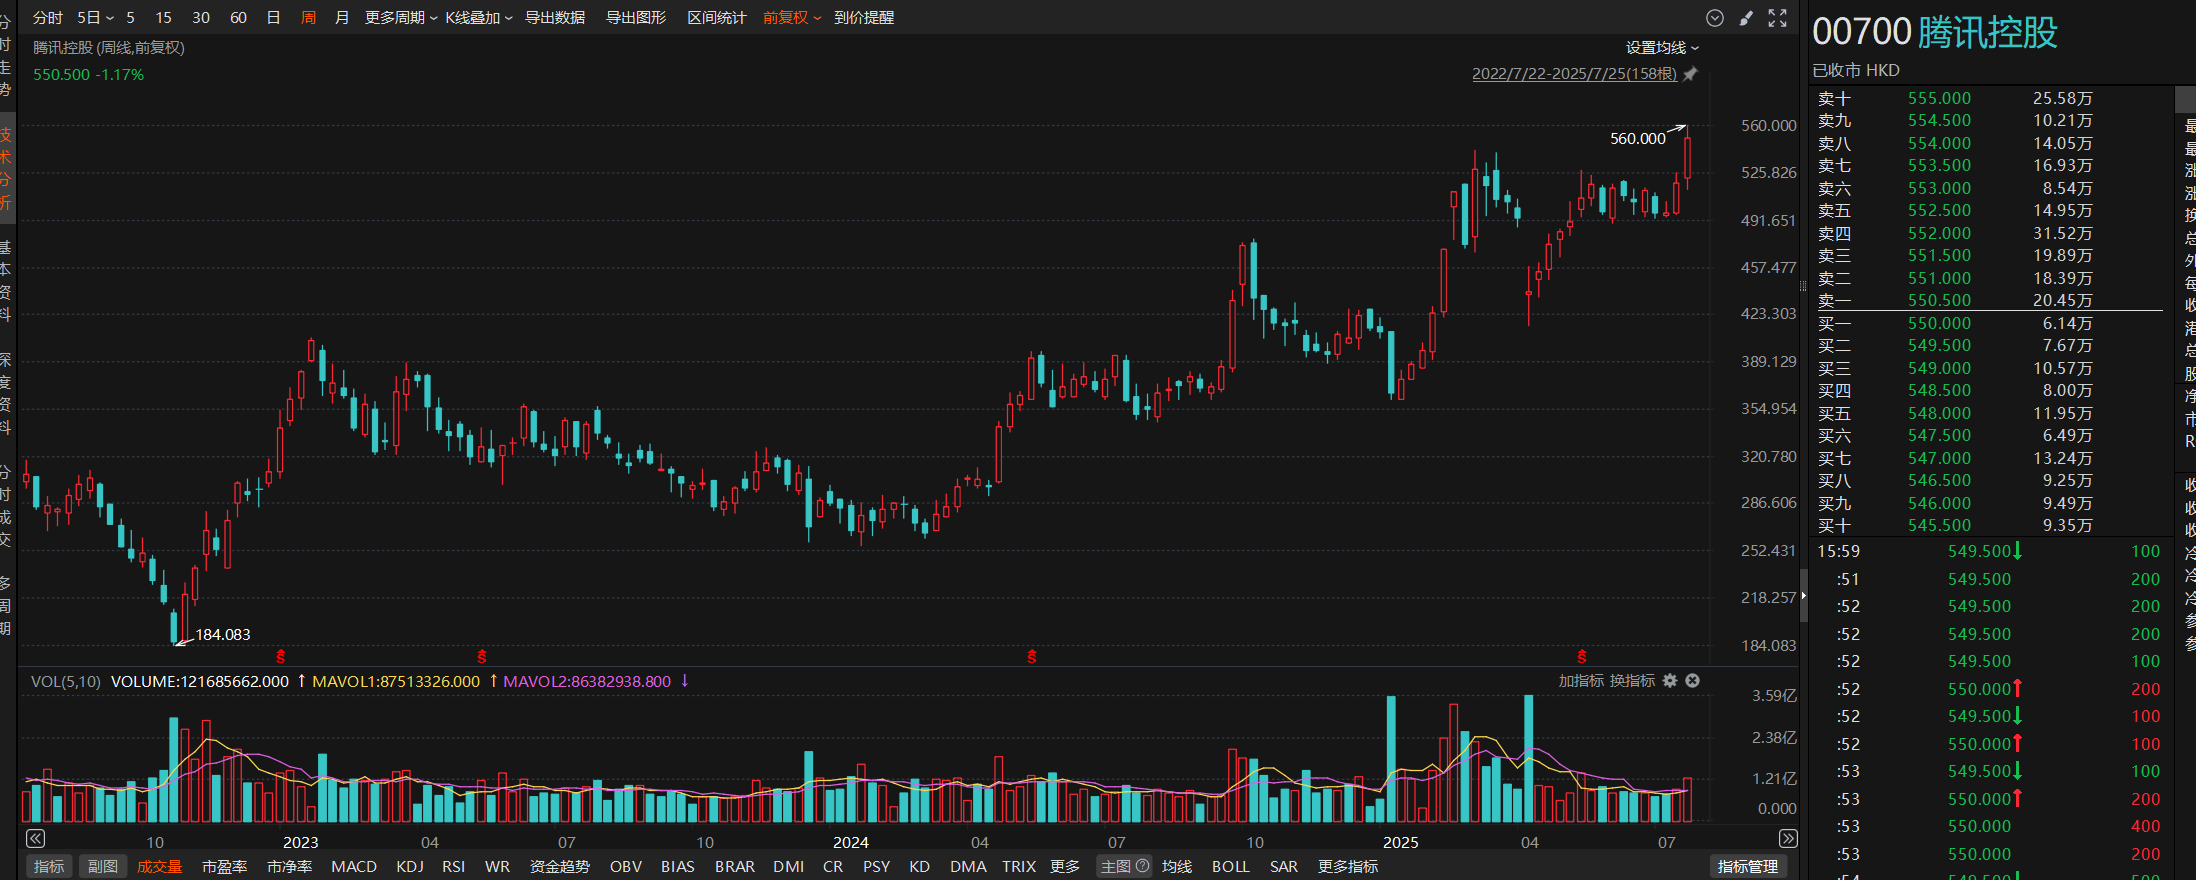Expand the 更多周期 dropdown

coord(400,18)
